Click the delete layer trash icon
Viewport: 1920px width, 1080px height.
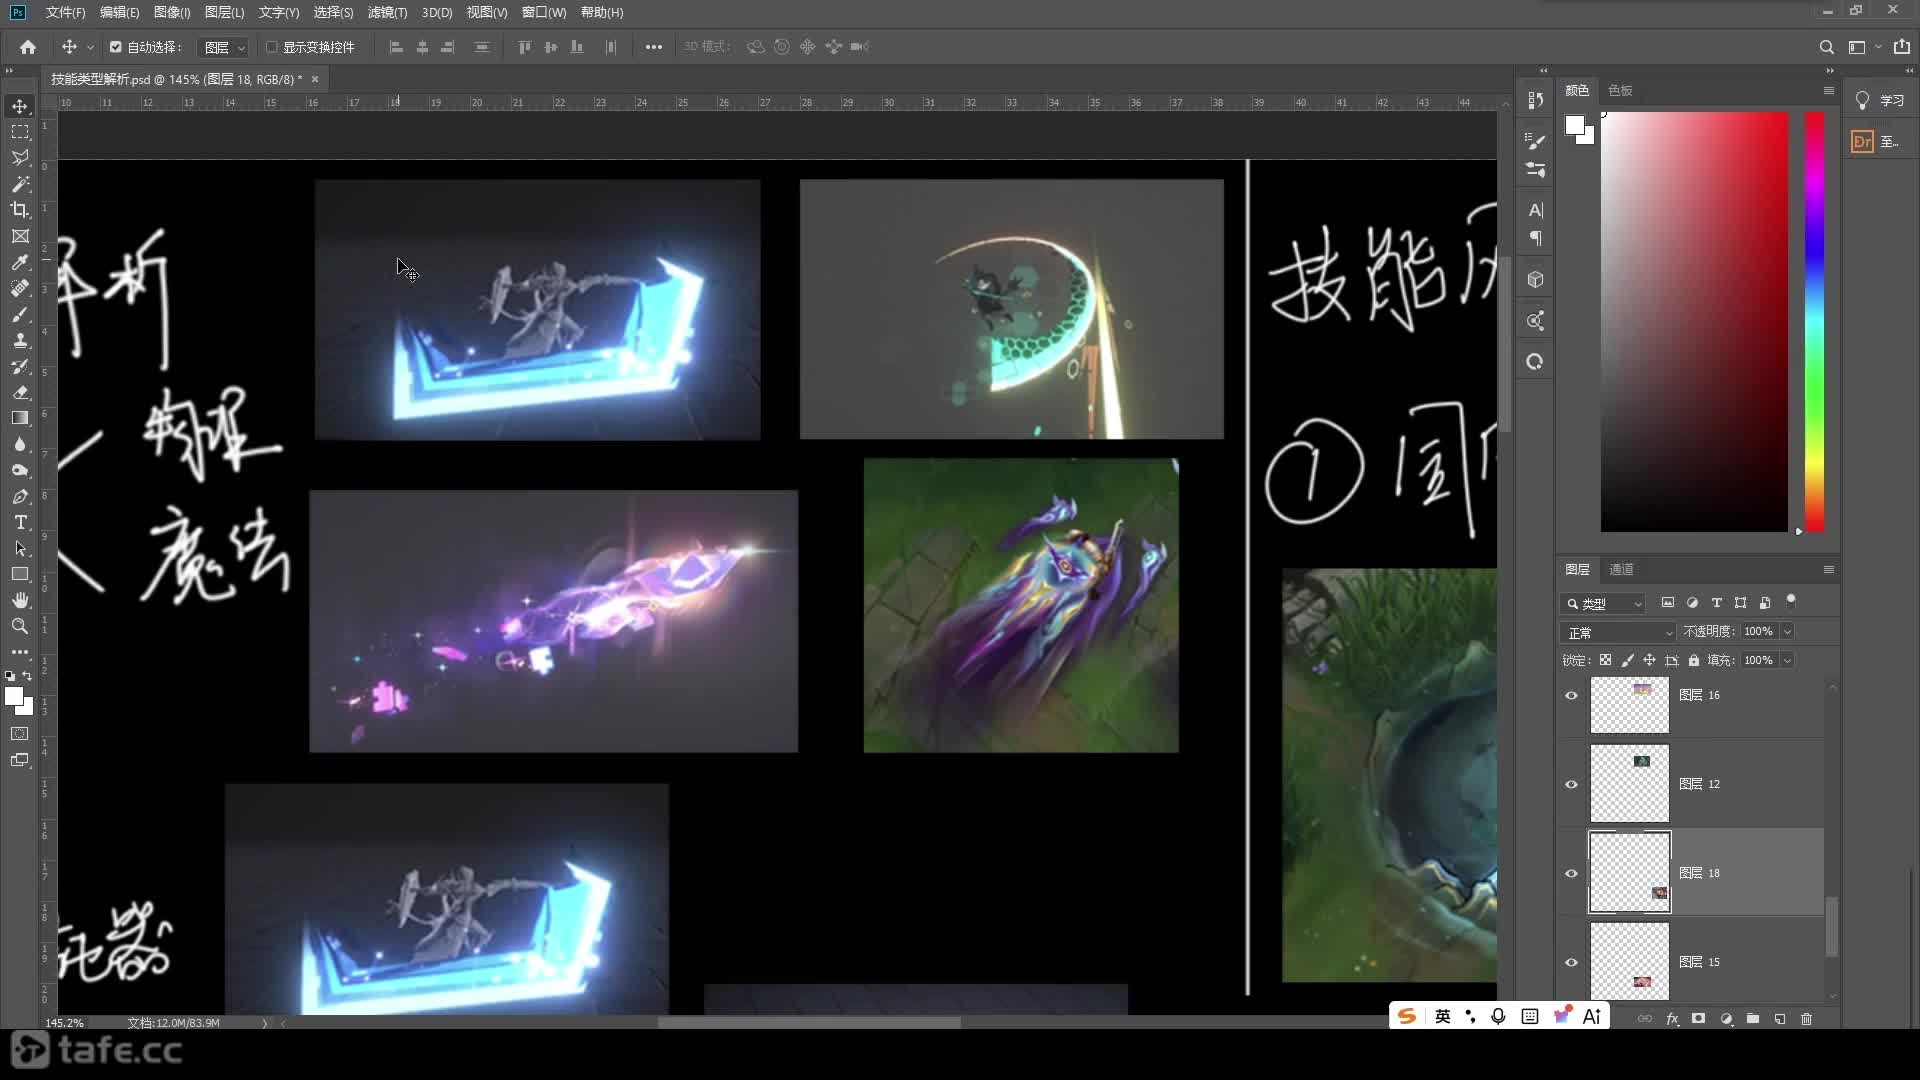tap(1806, 1018)
